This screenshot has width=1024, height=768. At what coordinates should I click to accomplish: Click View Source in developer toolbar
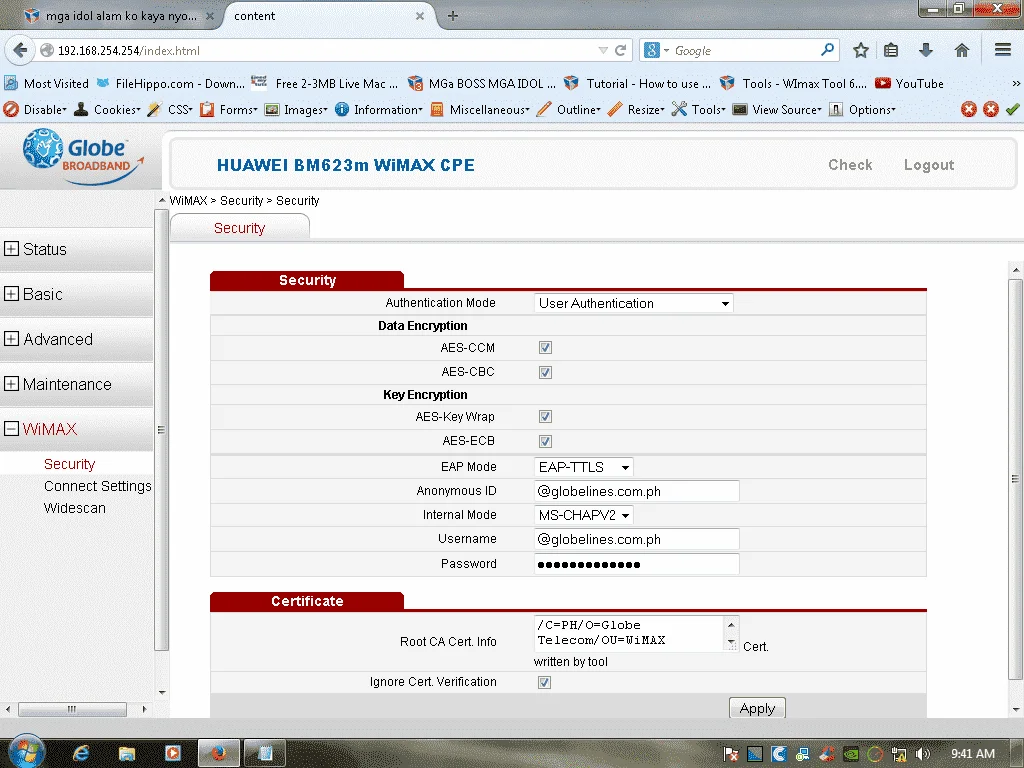click(777, 110)
